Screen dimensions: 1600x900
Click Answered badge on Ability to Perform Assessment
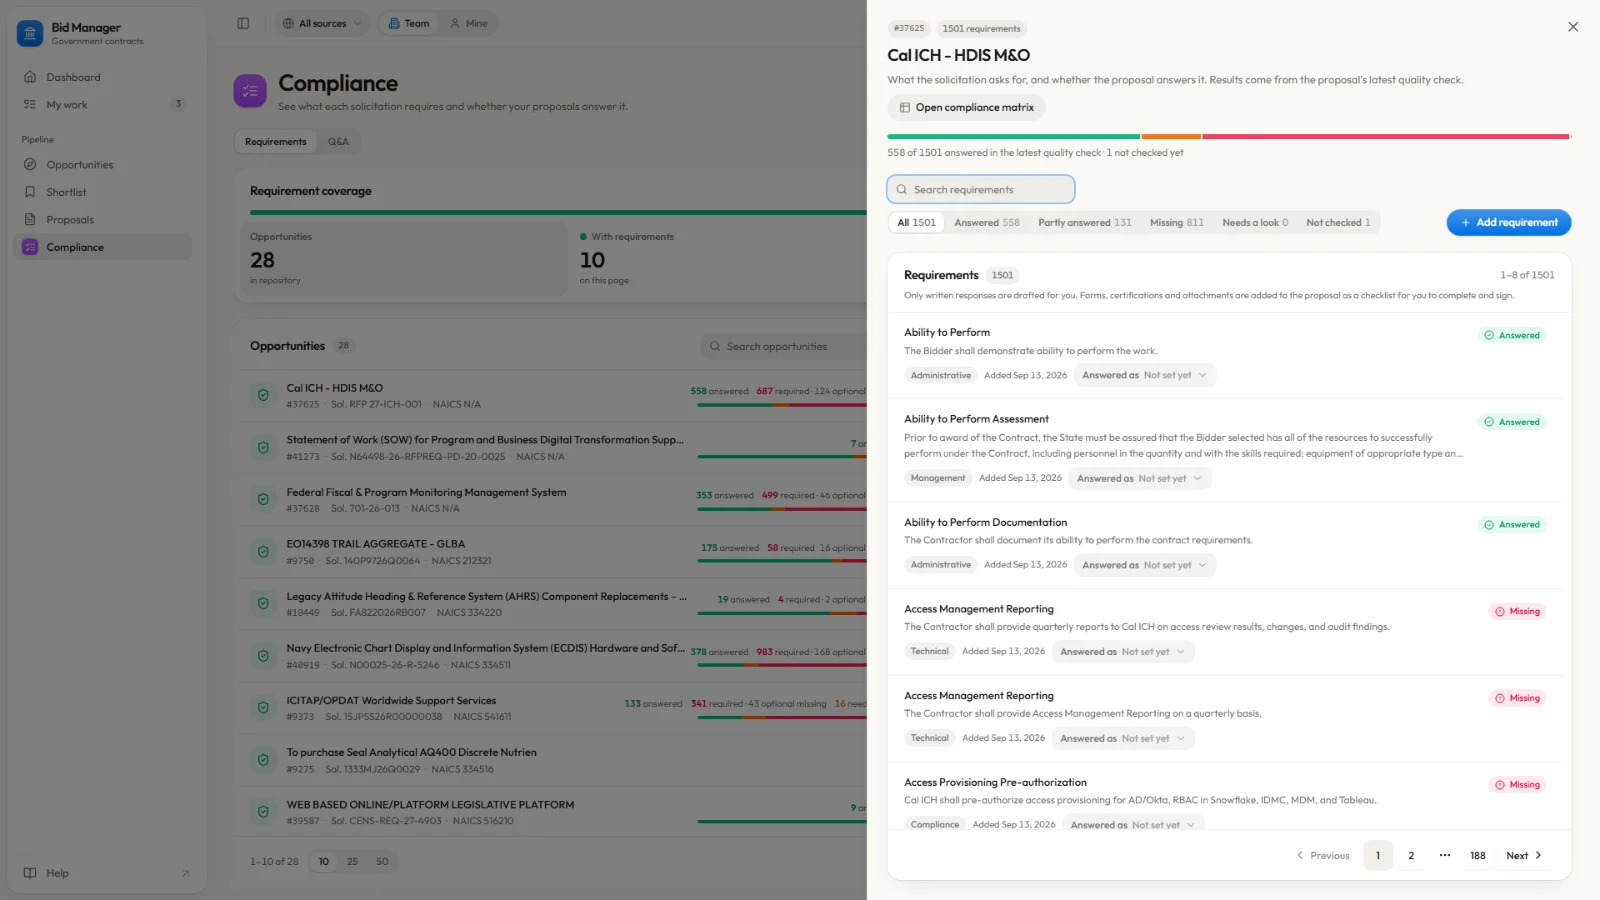click(1512, 422)
